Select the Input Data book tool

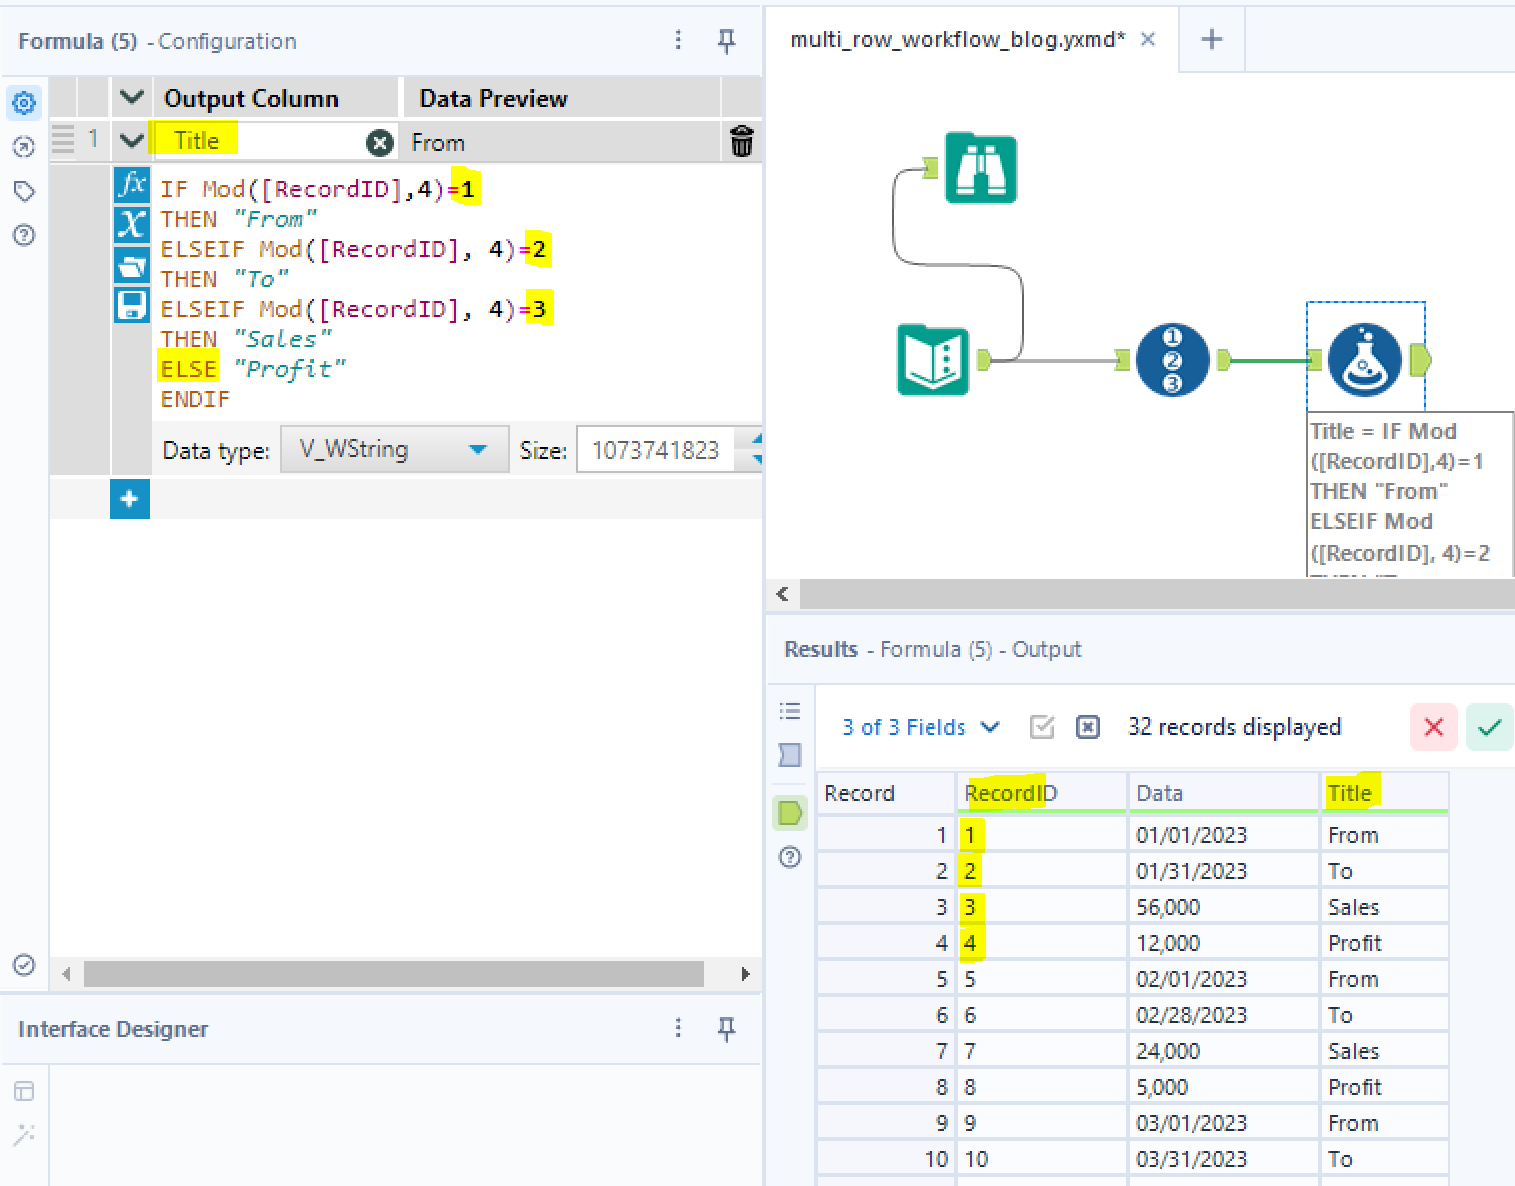[x=933, y=360]
